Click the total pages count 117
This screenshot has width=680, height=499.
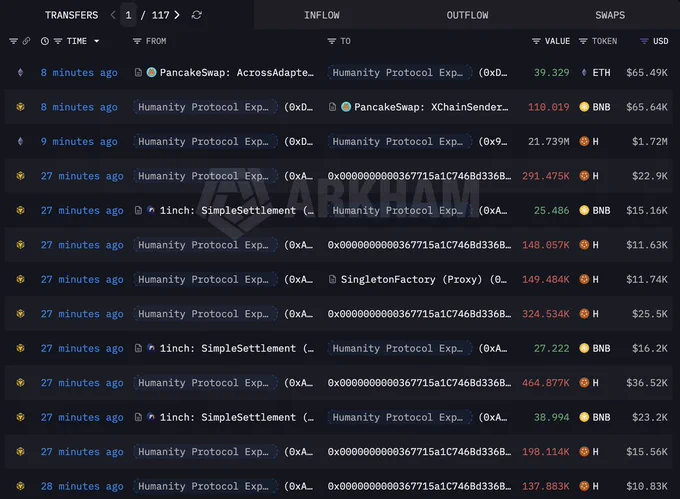tap(160, 15)
